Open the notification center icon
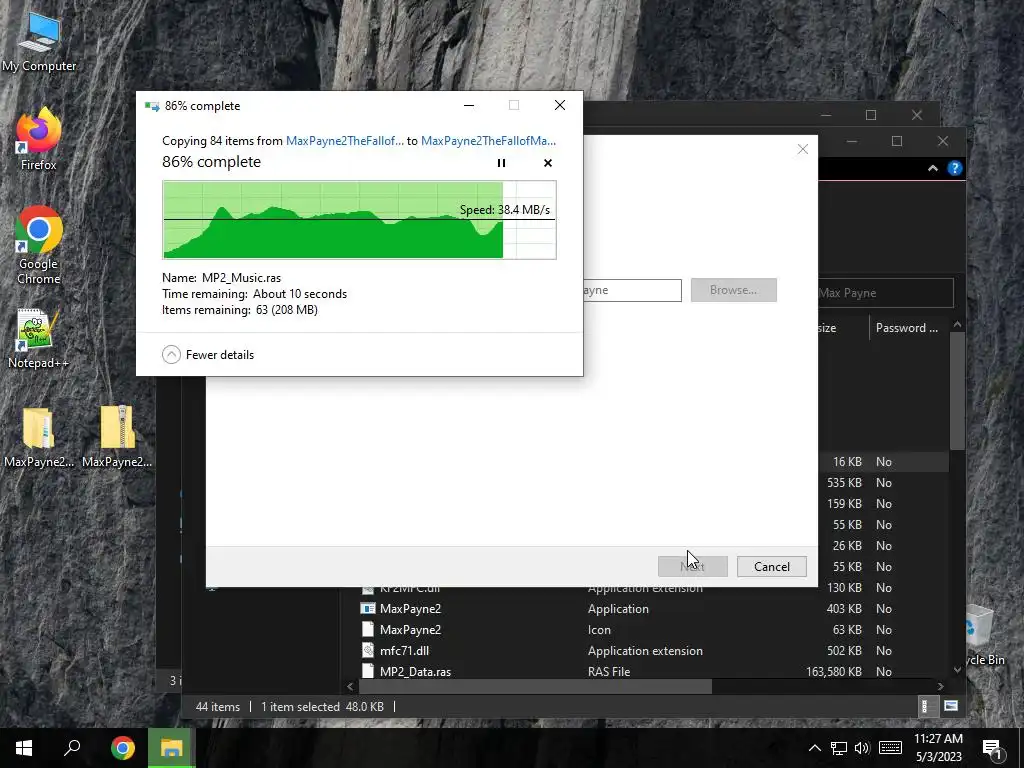The width and height of the screenshot is (1024, 768). pyautogui.click(x=993, y=748)
